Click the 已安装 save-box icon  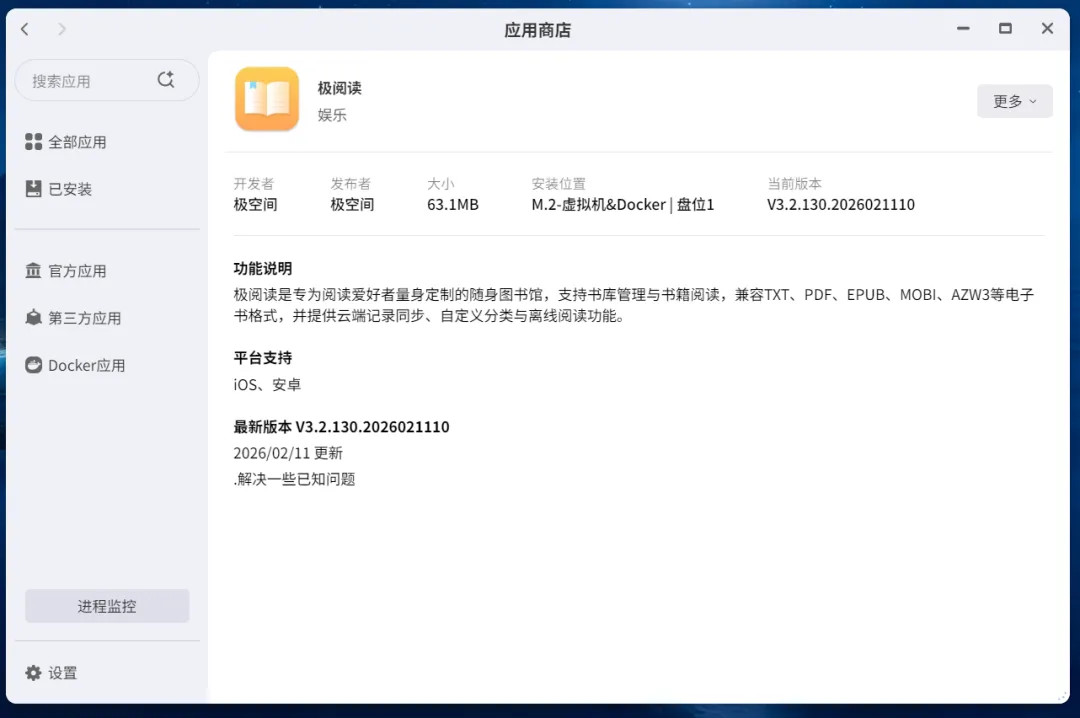pos(33,189)
